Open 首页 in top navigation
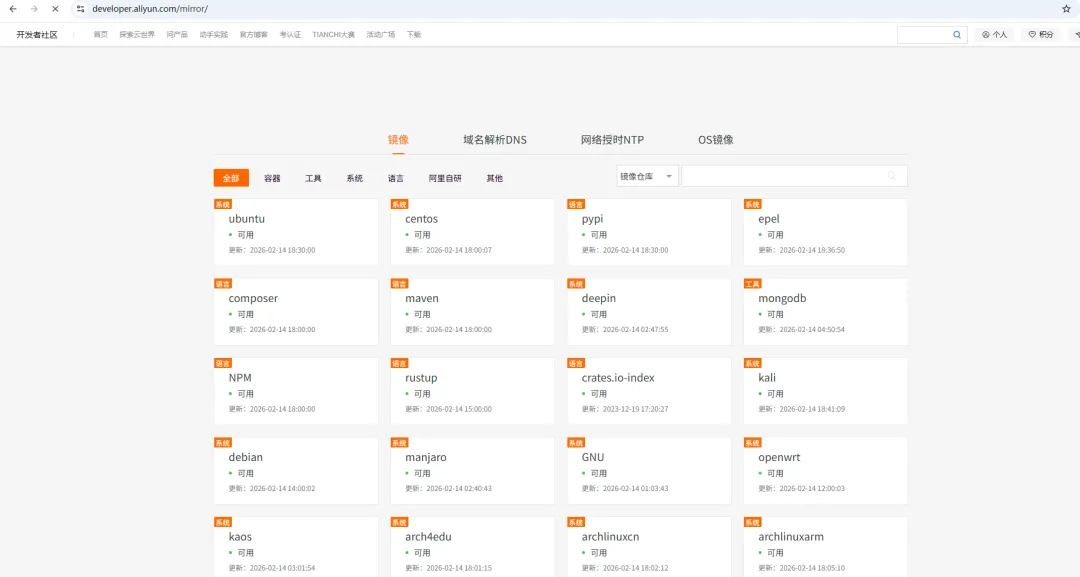1080x577 pixels. click(101, 34)
